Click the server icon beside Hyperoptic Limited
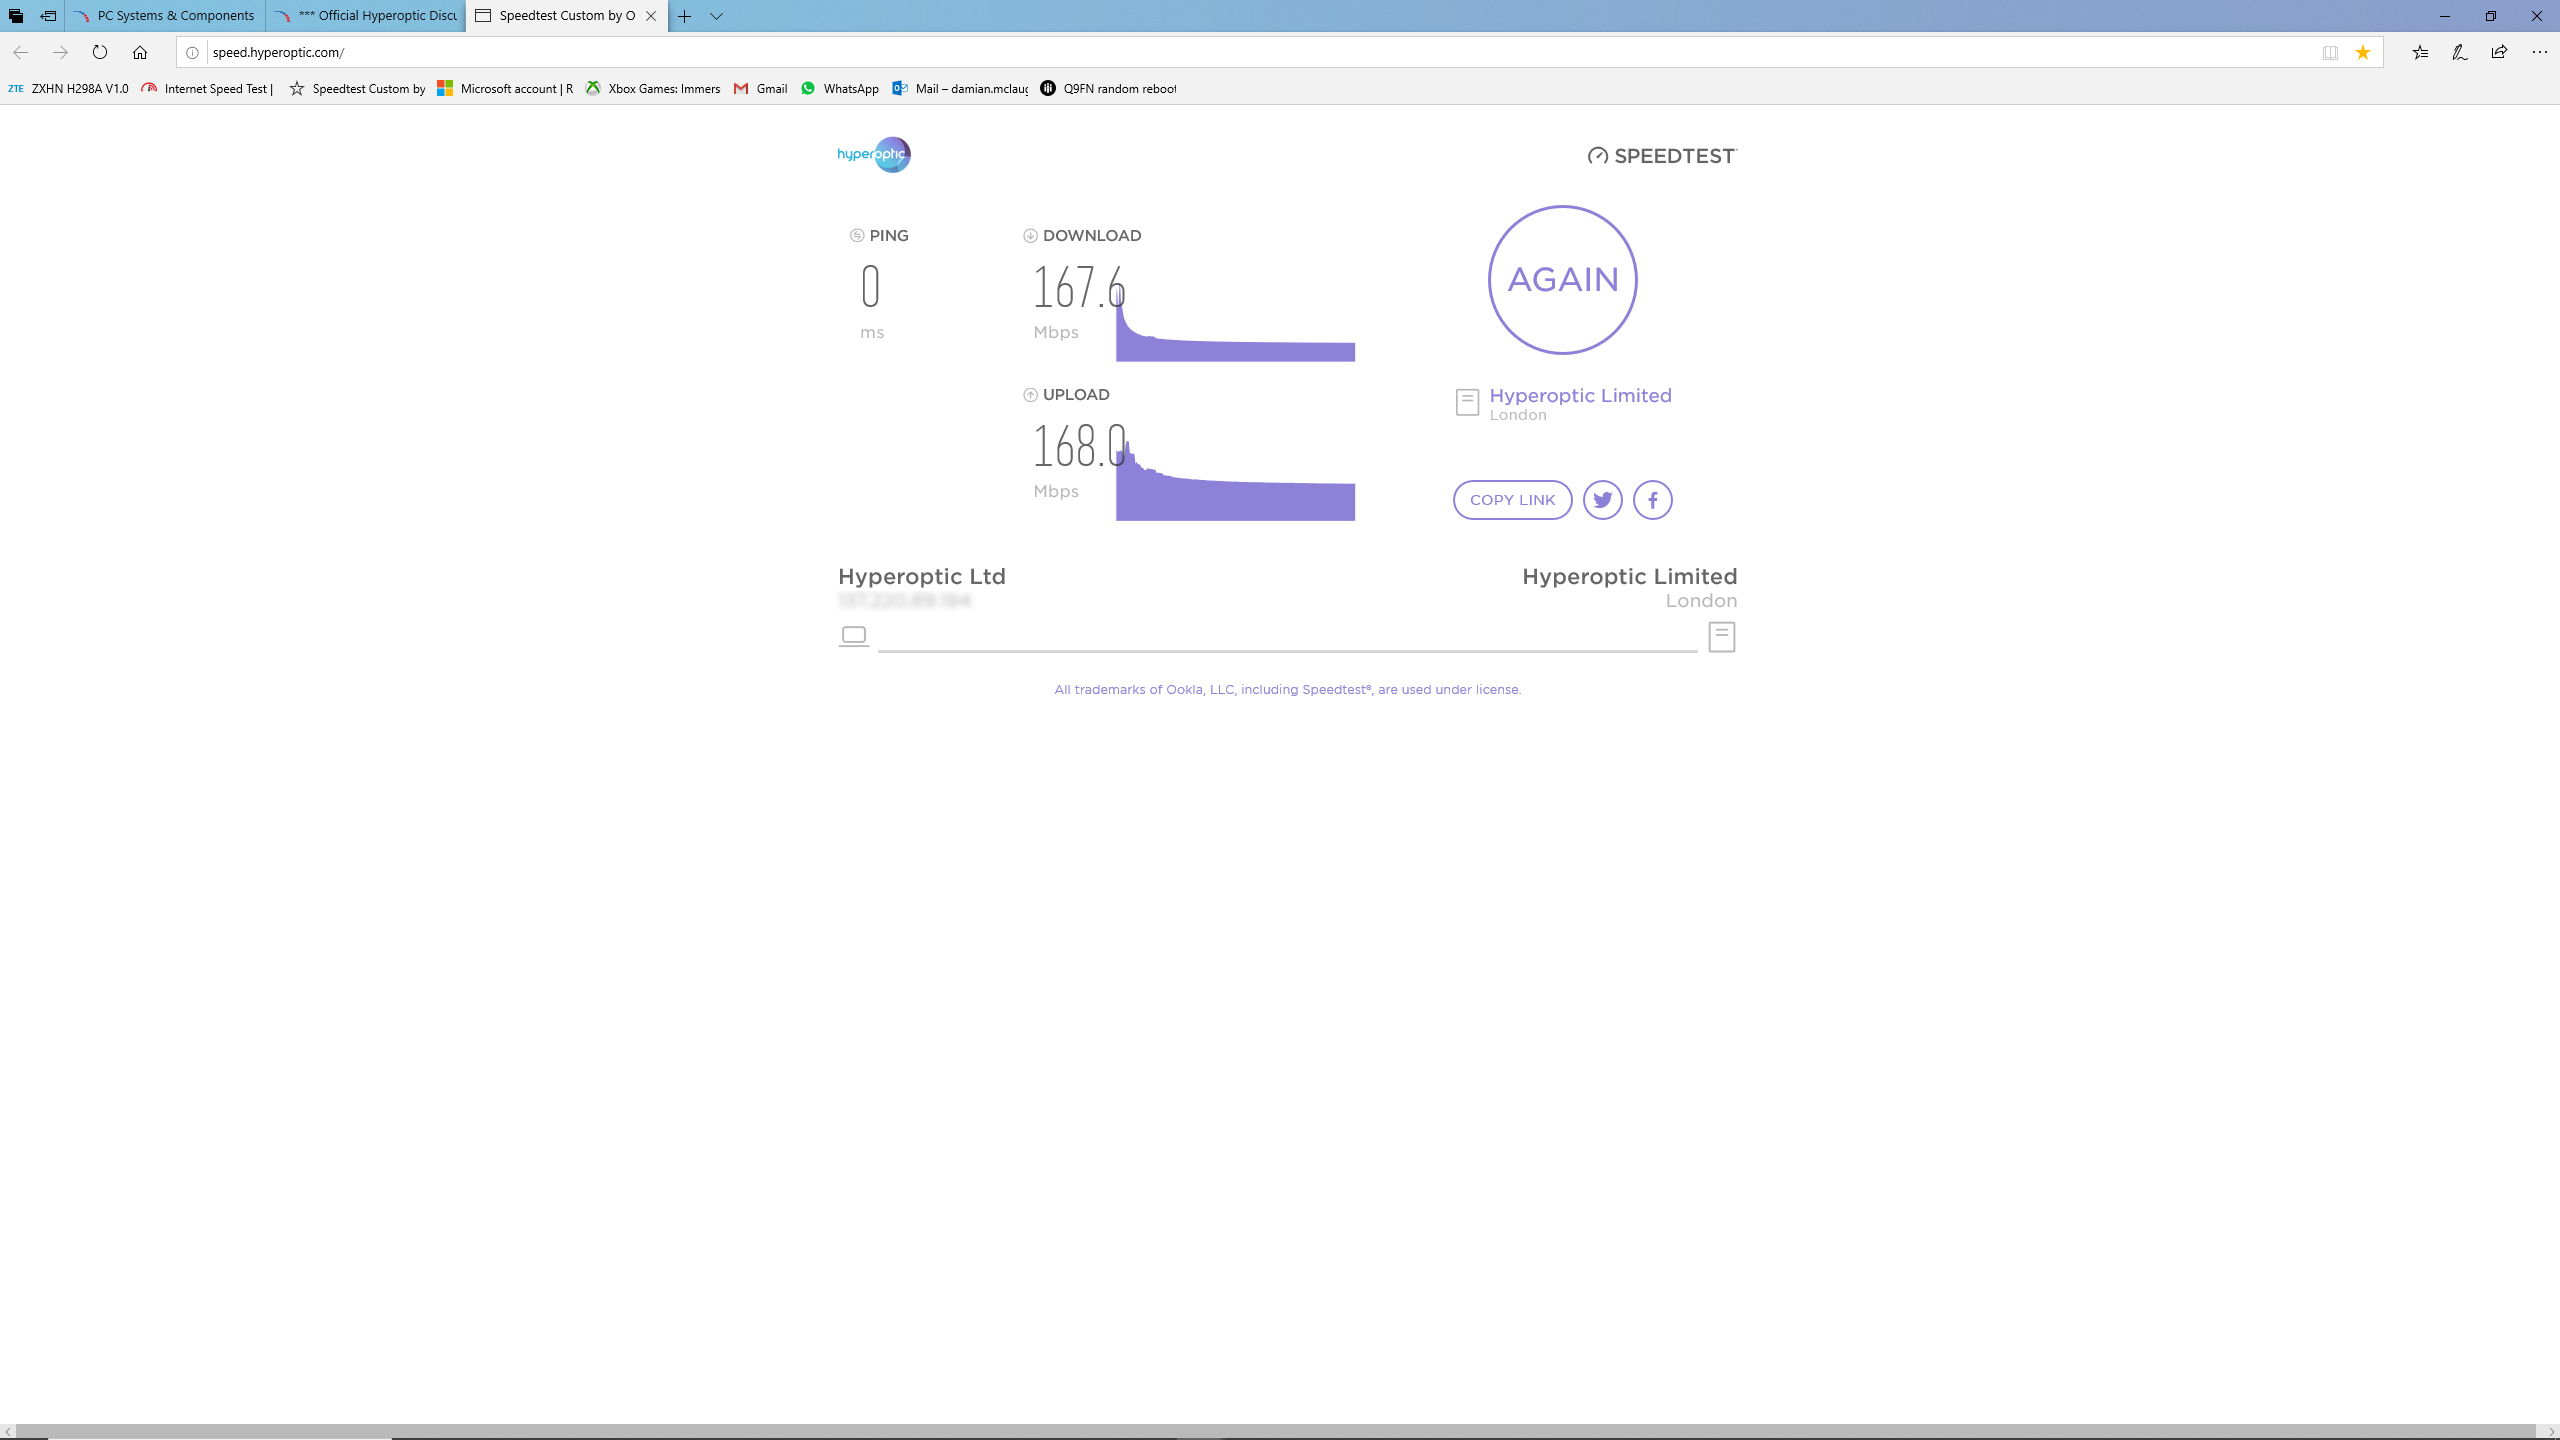Viewport: 2560px width, 1440px height. point(1467,402)
